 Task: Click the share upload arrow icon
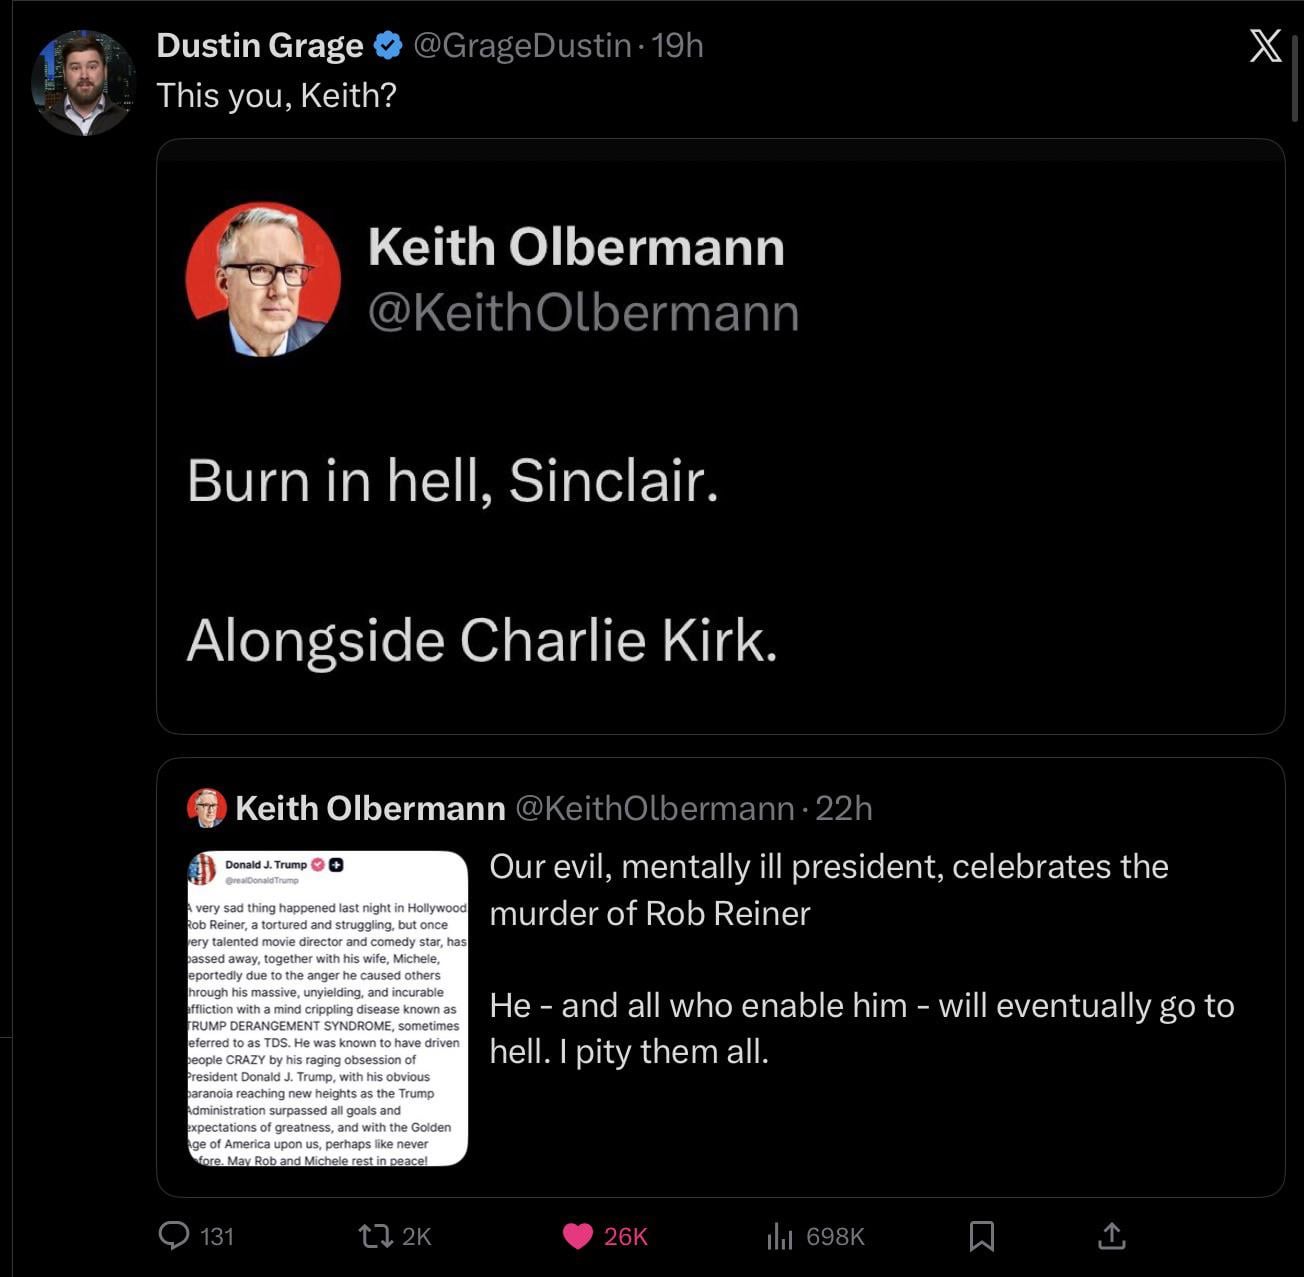point(1112,1236)
